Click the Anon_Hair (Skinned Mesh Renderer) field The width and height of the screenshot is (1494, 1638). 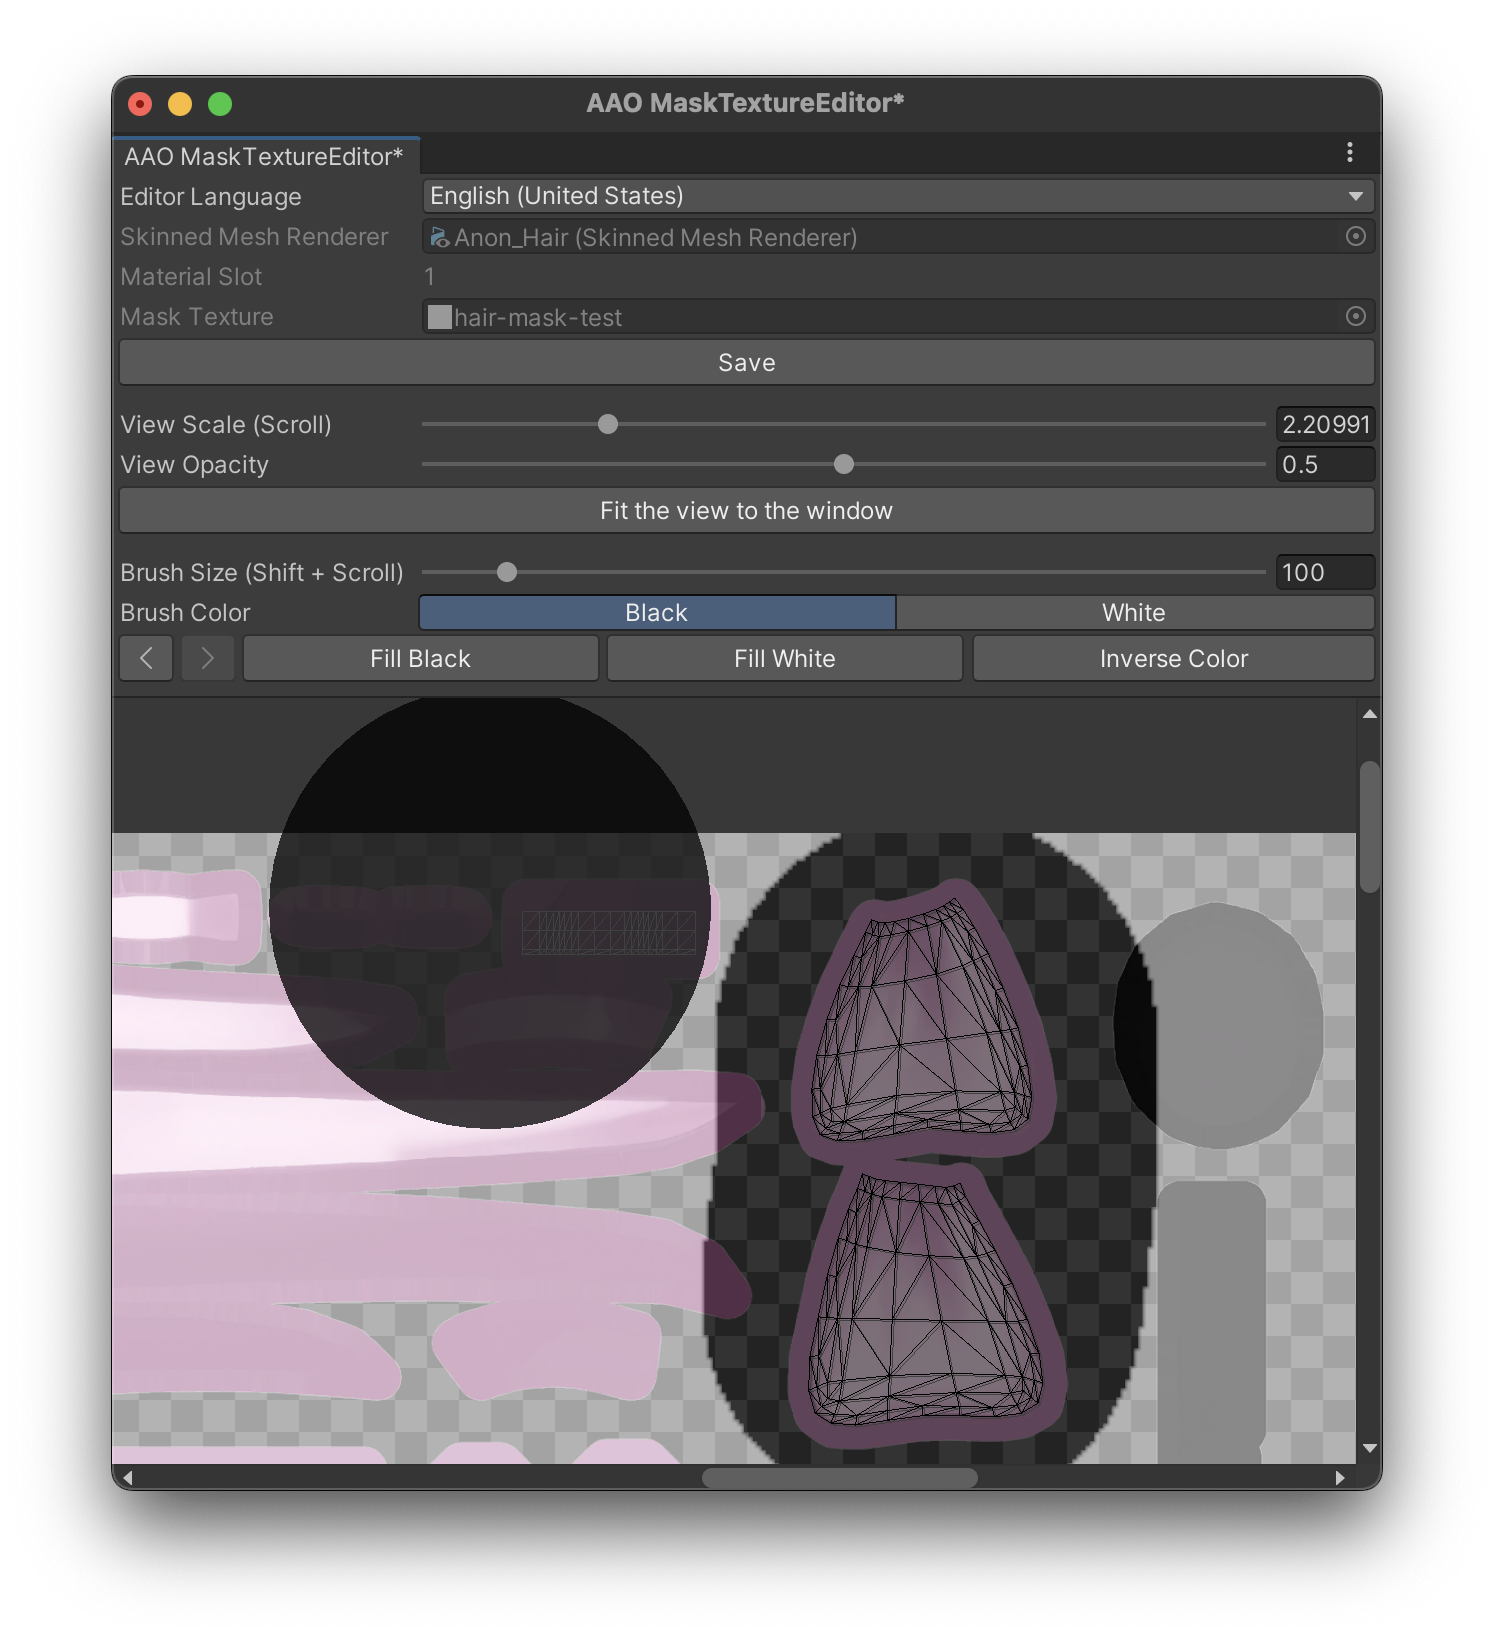coord(898,237)
